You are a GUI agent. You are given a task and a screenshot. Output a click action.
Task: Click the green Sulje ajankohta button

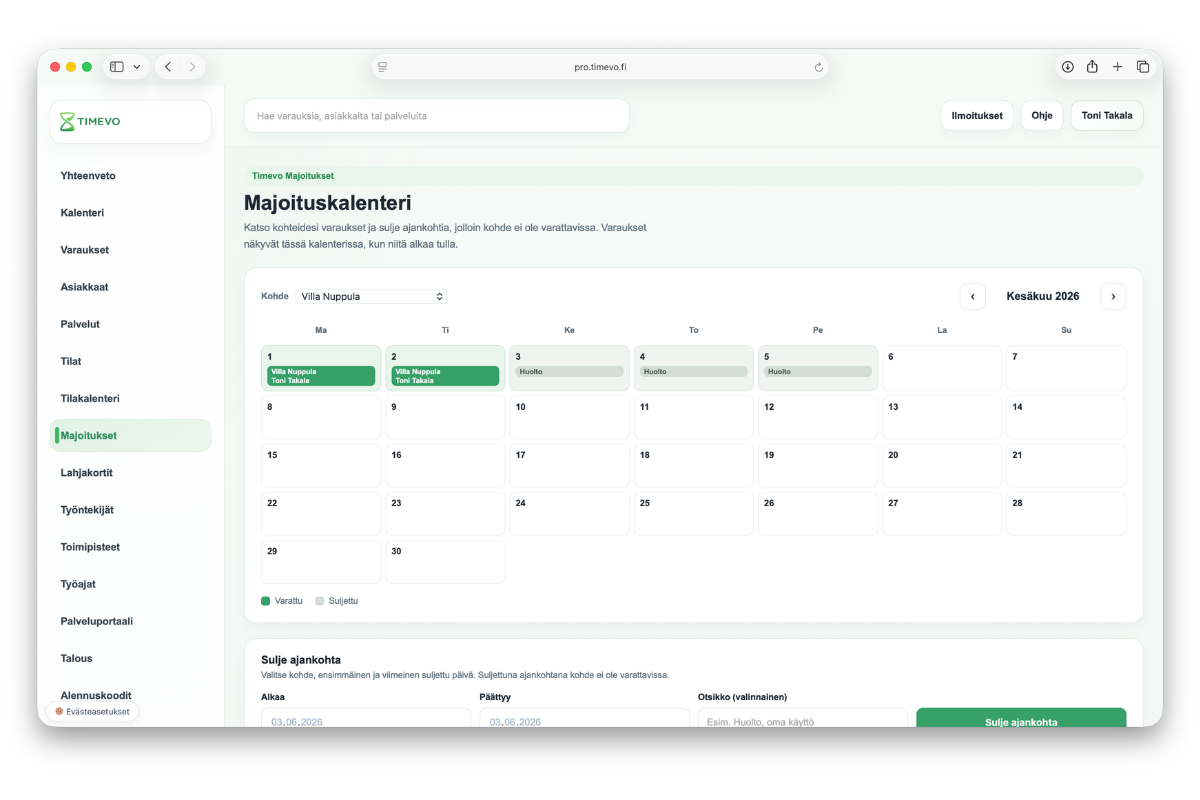pos(1021,718)
